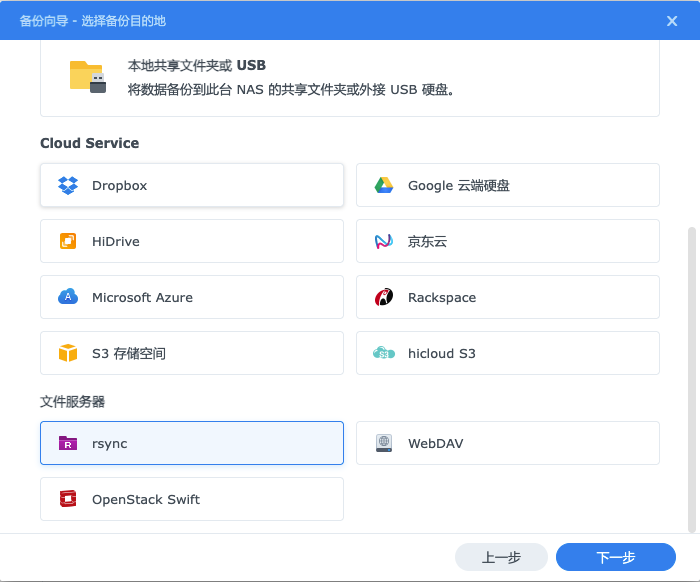The width and height of the screenshot is (700, 582).
Task: Click the Dropbox logo icon
Action: [x=68, y=185]
